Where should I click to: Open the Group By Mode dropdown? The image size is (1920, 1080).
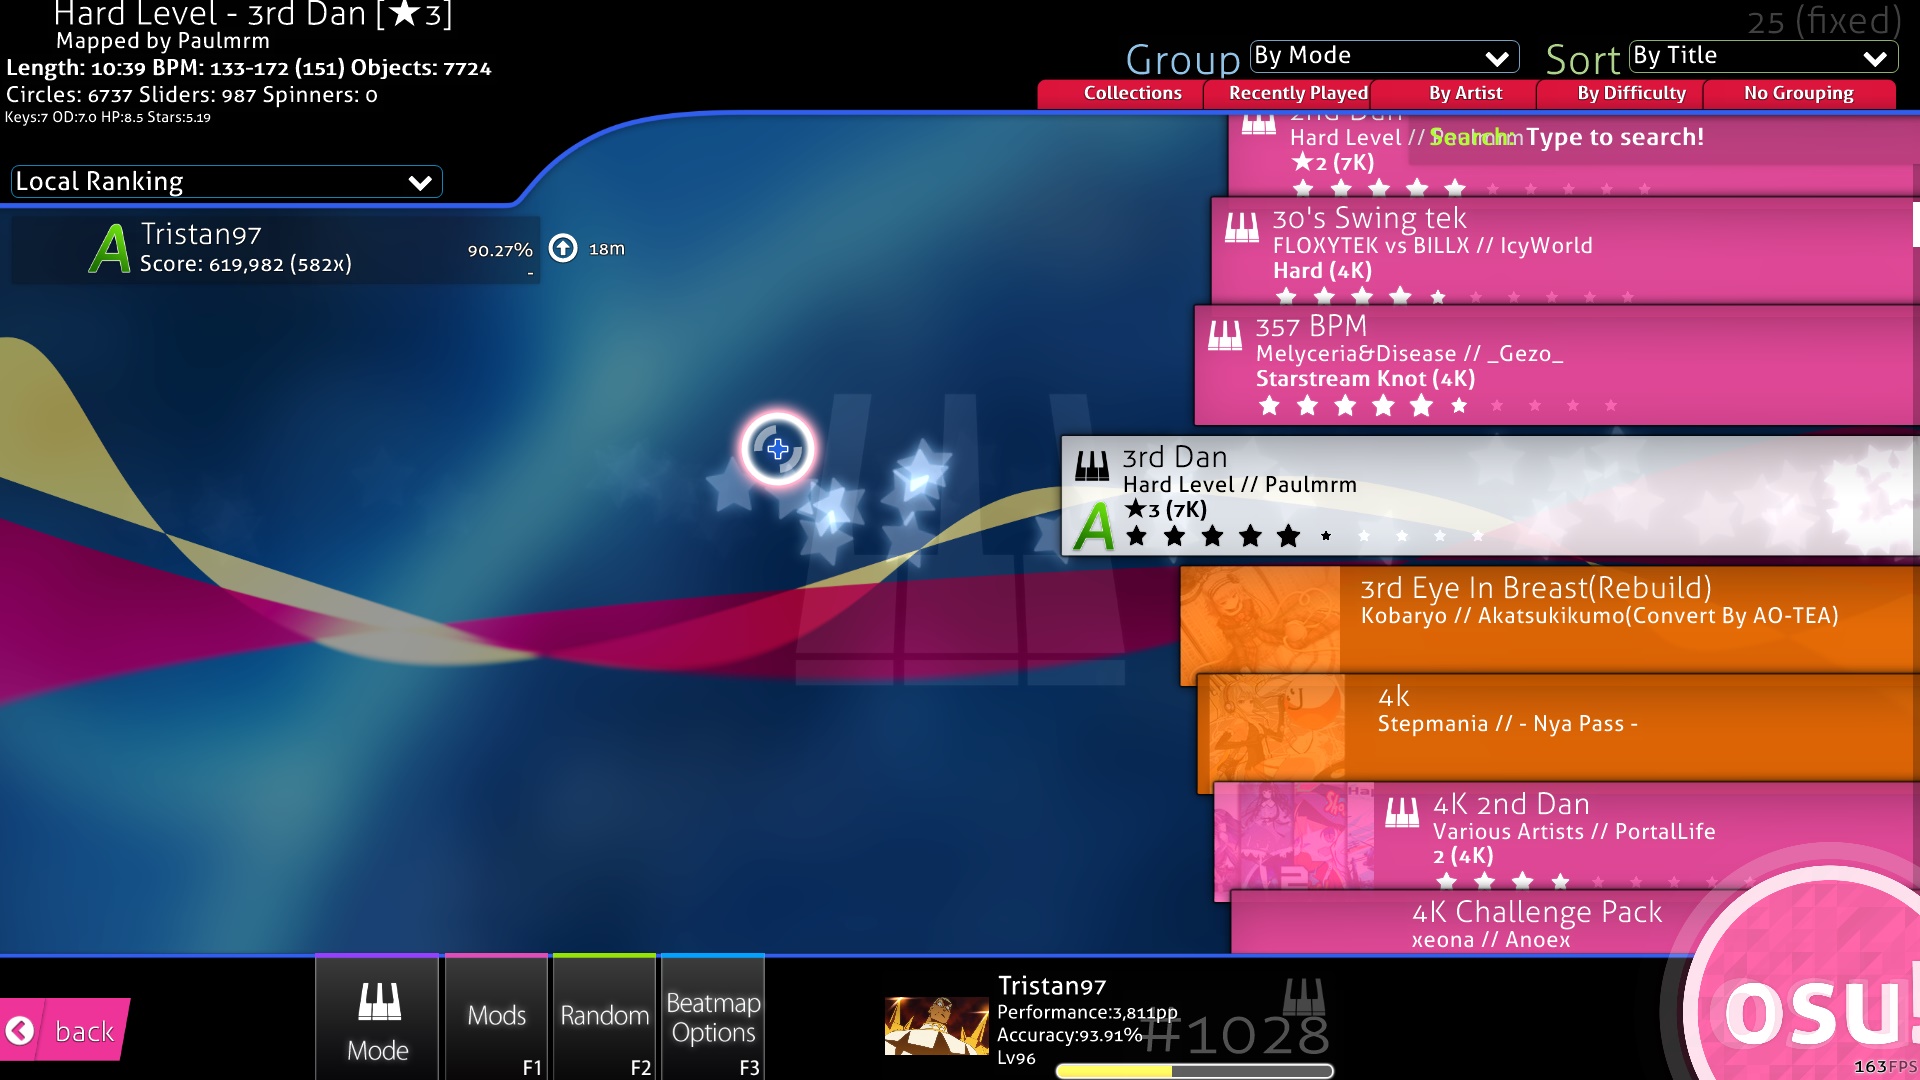click(x=1384, y=56)
